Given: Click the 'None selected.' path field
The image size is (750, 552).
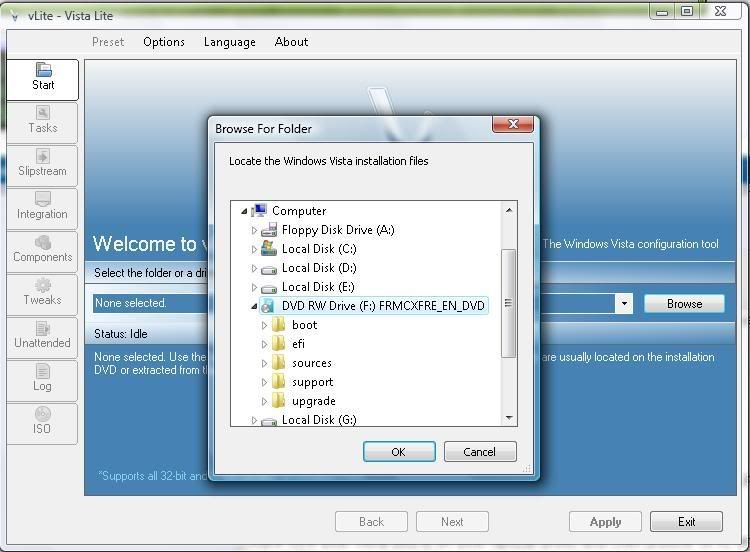Looking at the screenshot, I should pyautogui.click(x=354, y=304).
